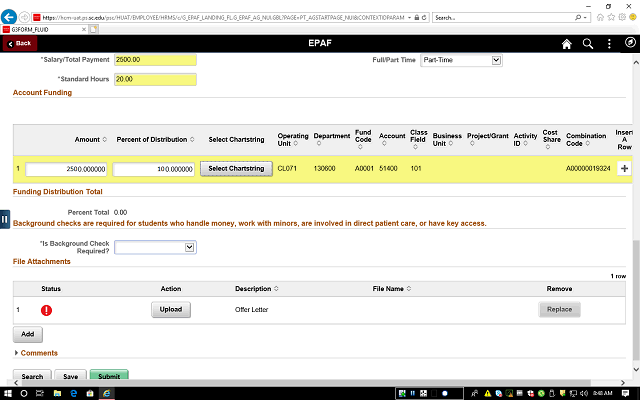640x400 pixels.
Task: Open the three-dot actions menu in header
Action: 609,44
